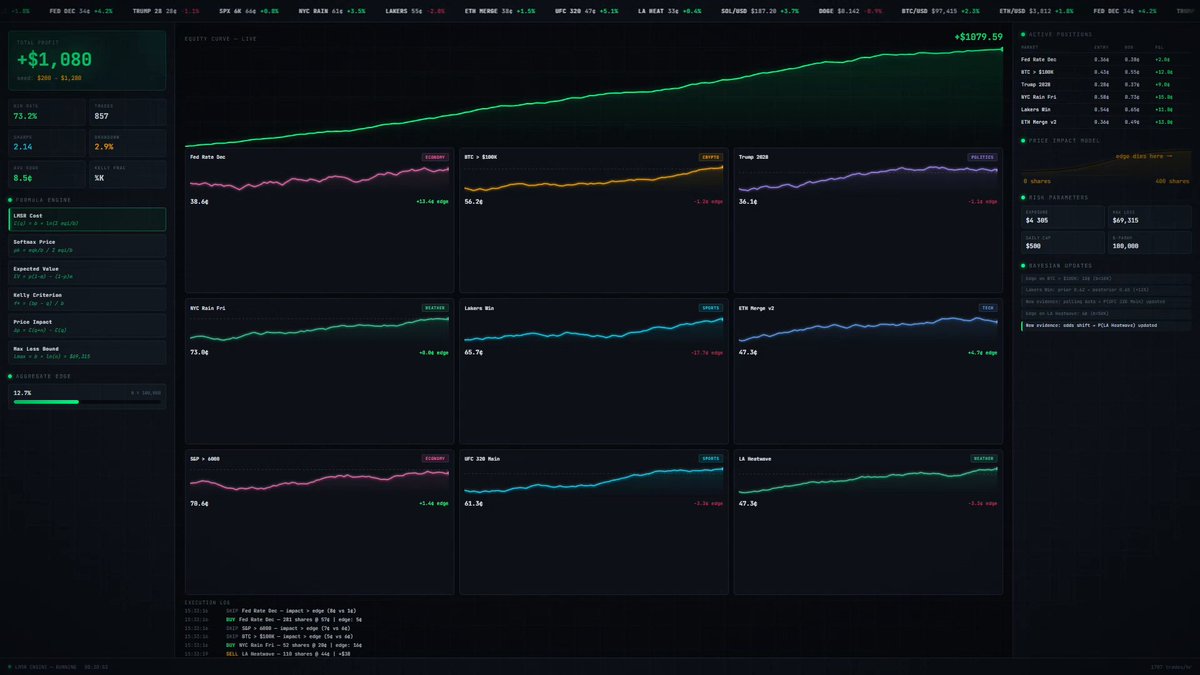Click the Aggregate Edge status dot
The width and height of the screenshot is (1200, 675).
pos(10,377)
